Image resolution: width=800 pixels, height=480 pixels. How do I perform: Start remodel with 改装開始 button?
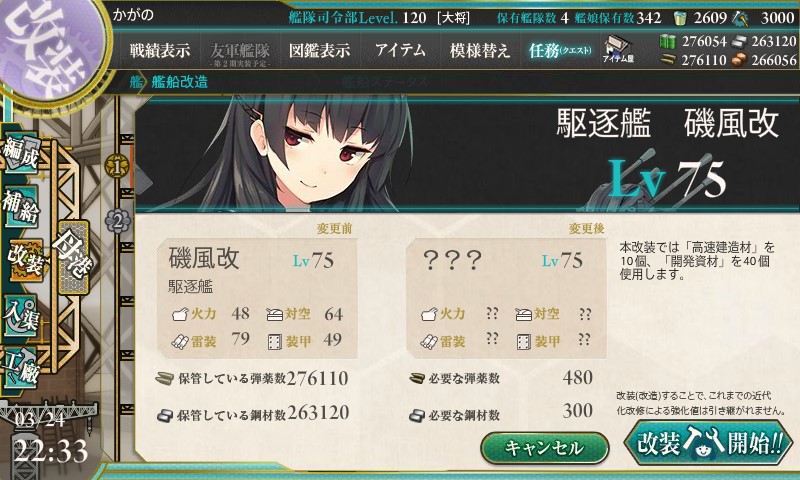coord(708,442)
